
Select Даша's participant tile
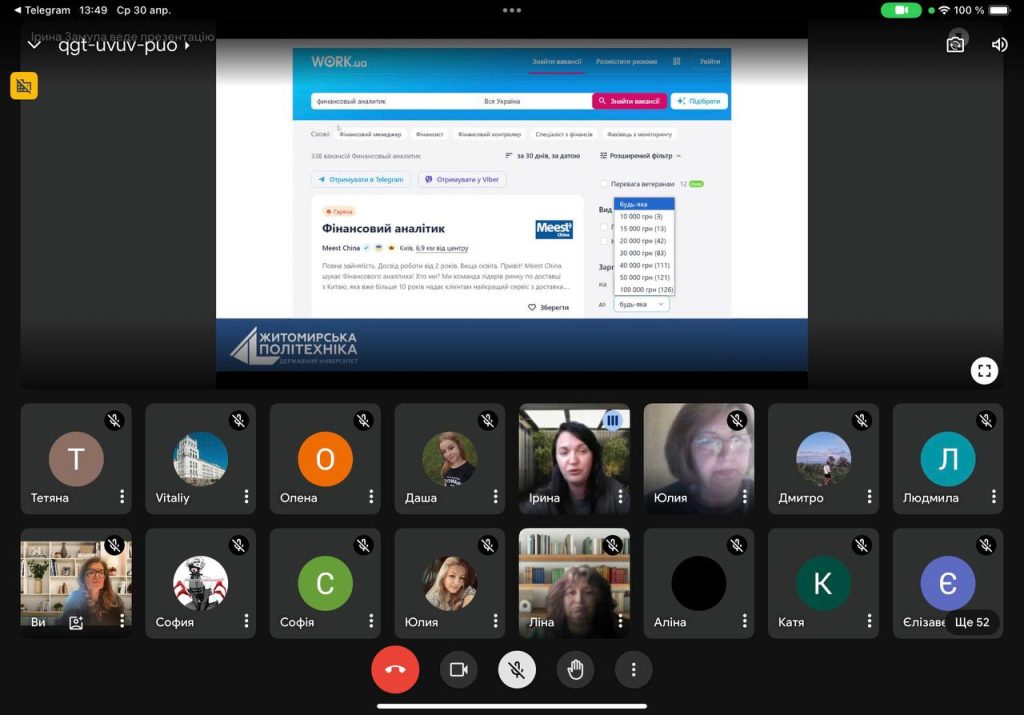click(x=450, y=458)
